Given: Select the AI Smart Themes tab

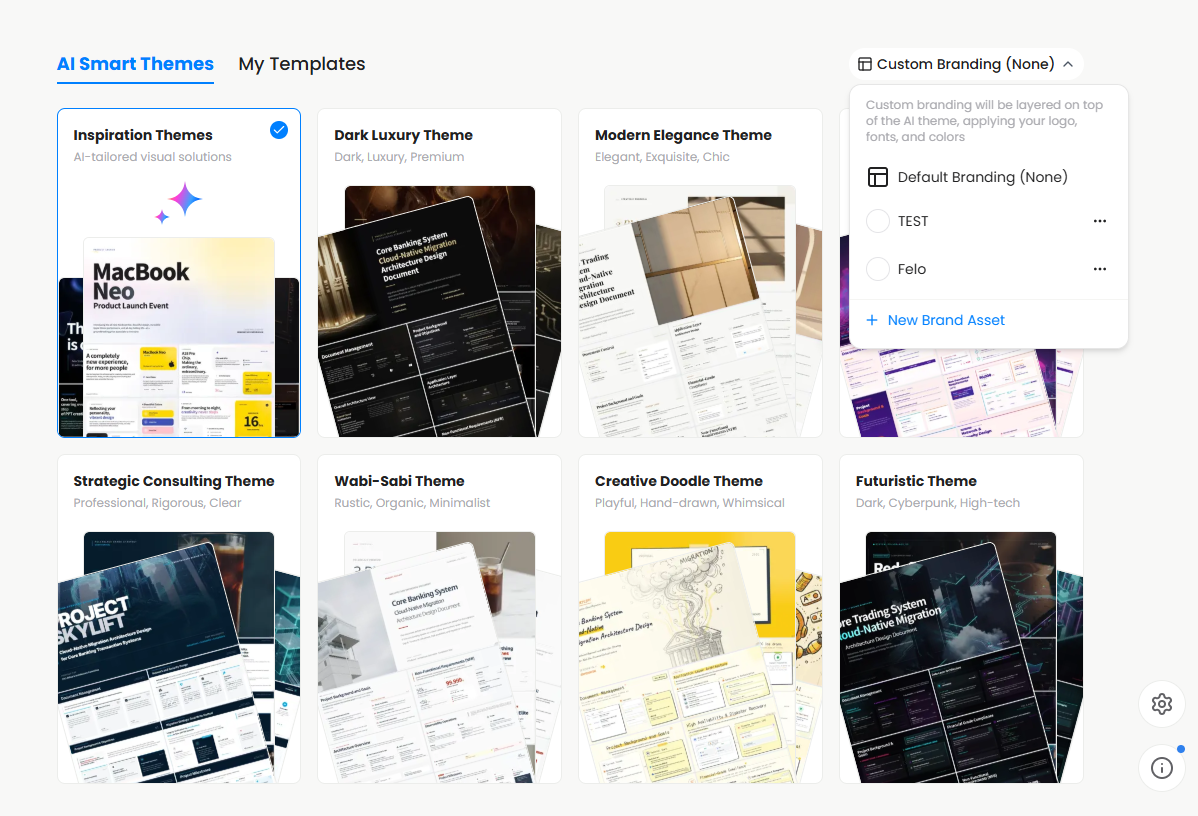Looking at the screenshot, I should pyautogui.click(x=135, y=63).
